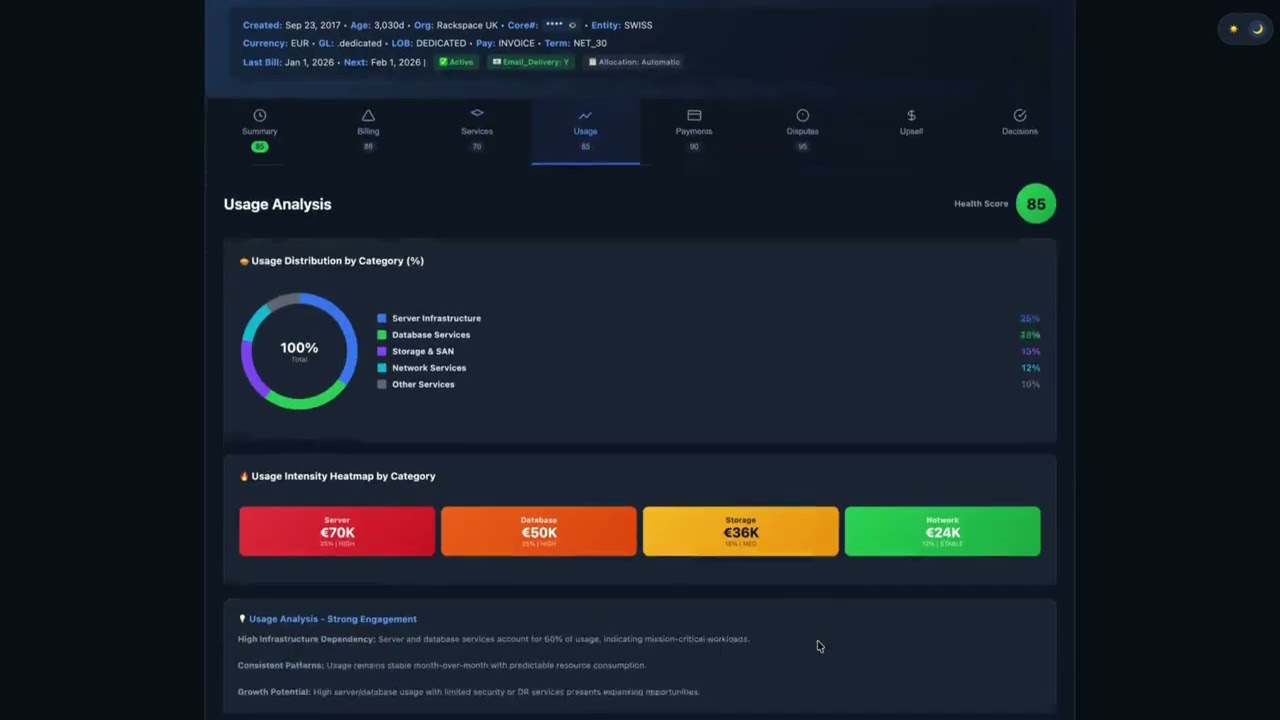The image size is (1280, 720).
Task: Select the Usage tab
Action: pos(585,130)
